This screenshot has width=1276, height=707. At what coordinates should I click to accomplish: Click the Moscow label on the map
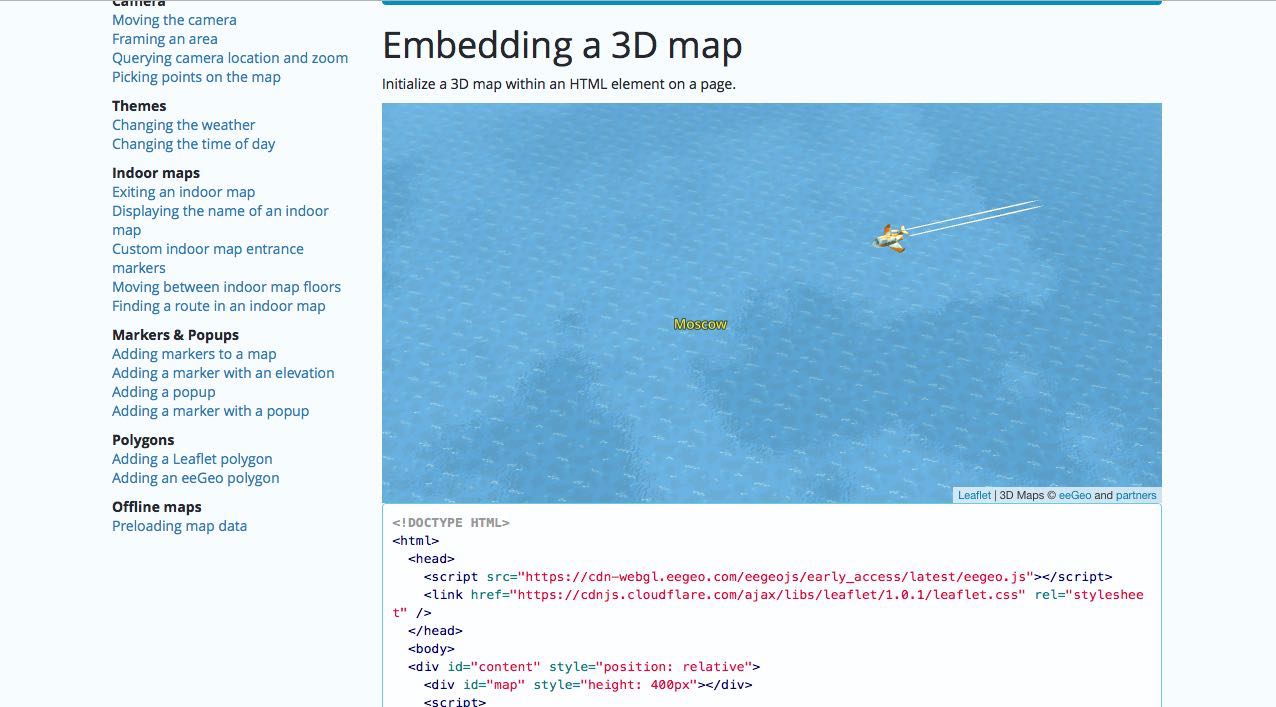click(700, 324)
